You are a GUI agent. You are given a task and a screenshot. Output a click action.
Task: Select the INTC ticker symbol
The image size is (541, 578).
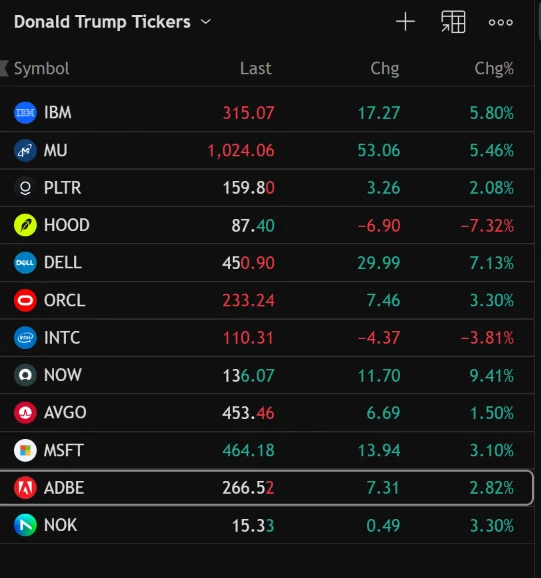pos(62,338)
